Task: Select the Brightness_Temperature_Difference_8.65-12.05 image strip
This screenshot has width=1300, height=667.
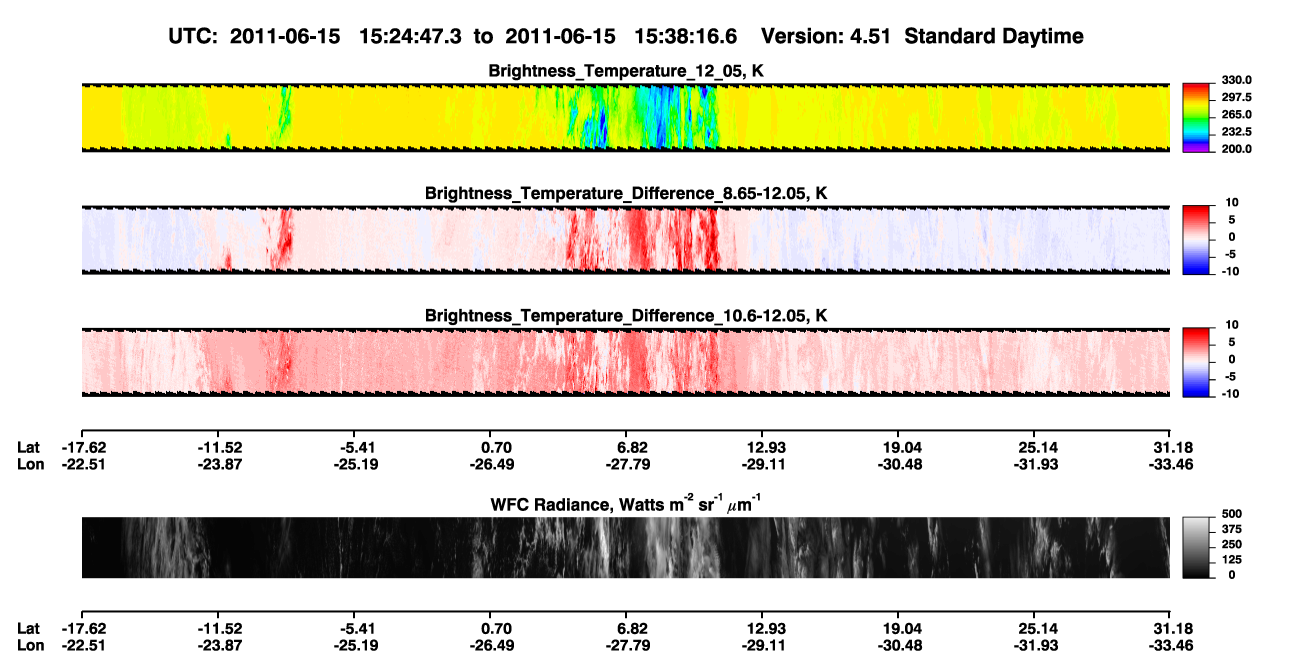Action: [x=625, y=239]
